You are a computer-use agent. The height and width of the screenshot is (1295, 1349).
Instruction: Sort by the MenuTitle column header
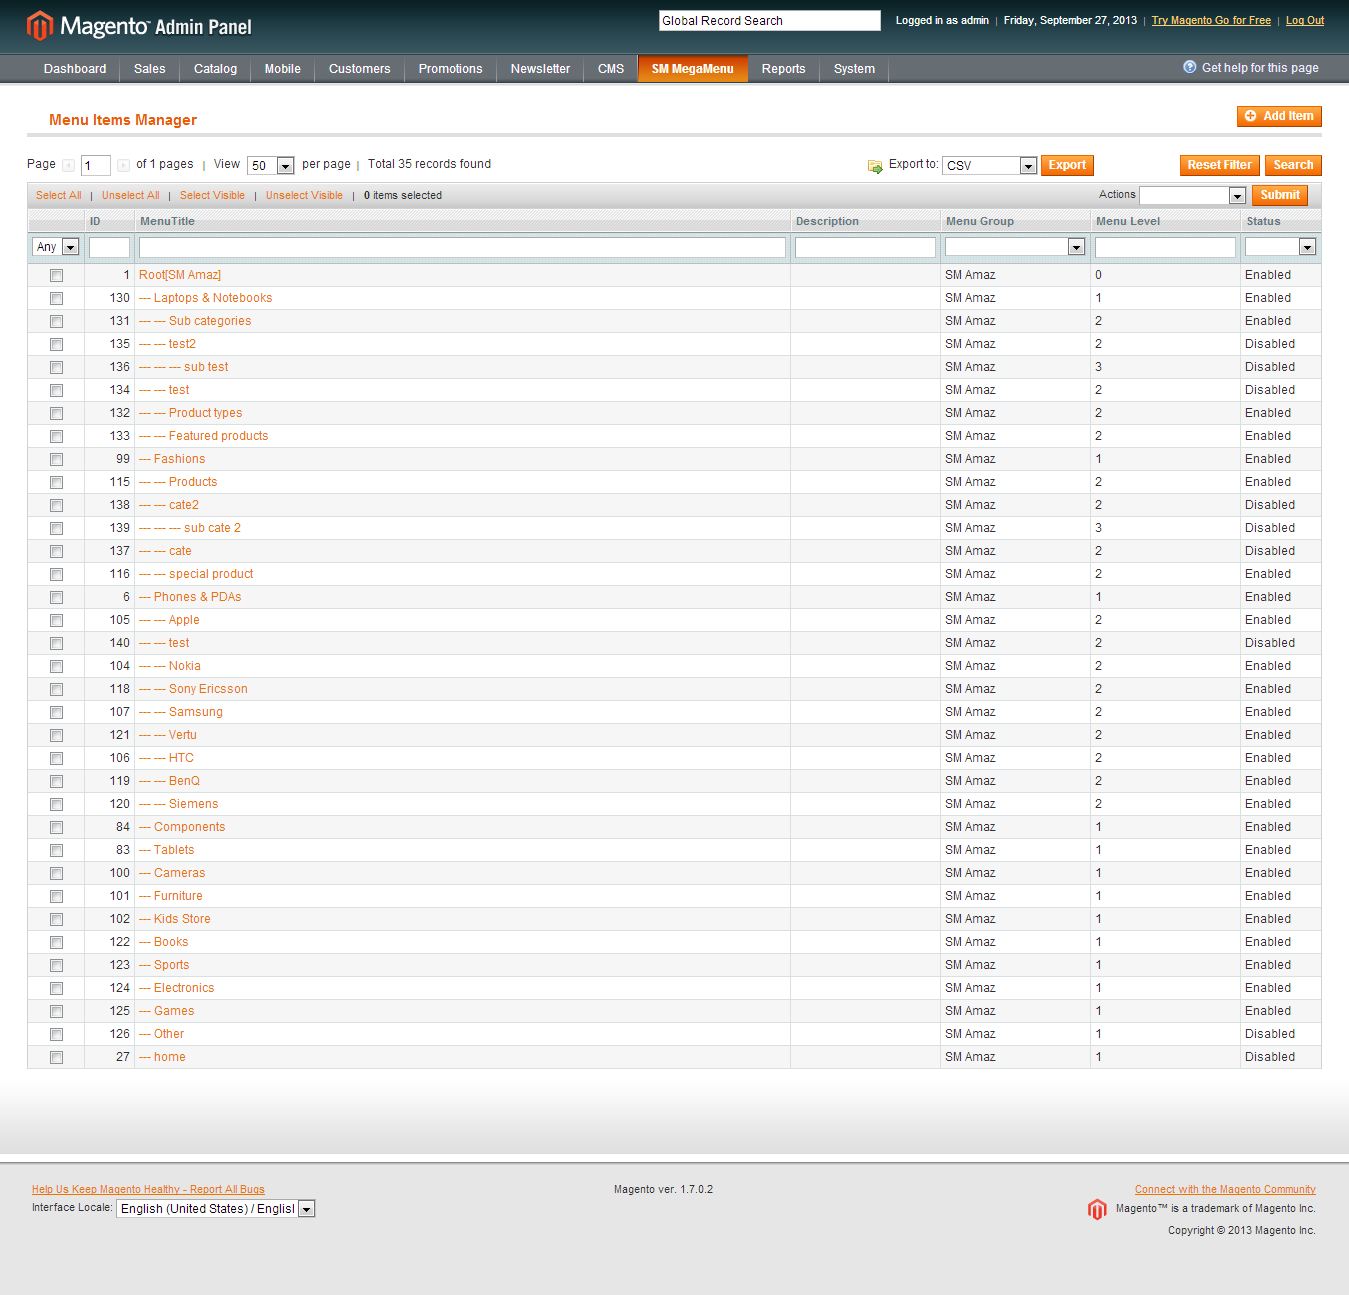[167, 221]
